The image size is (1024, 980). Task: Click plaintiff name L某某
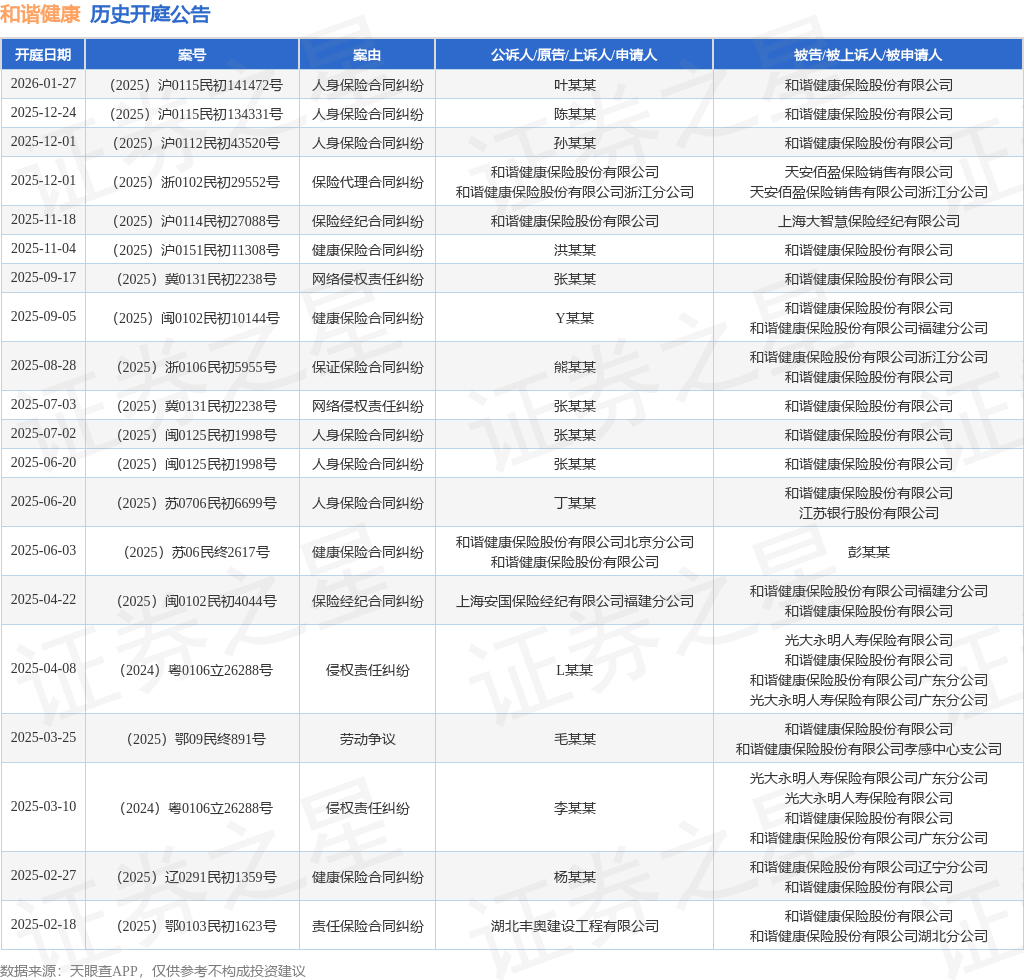pos(575,670)
